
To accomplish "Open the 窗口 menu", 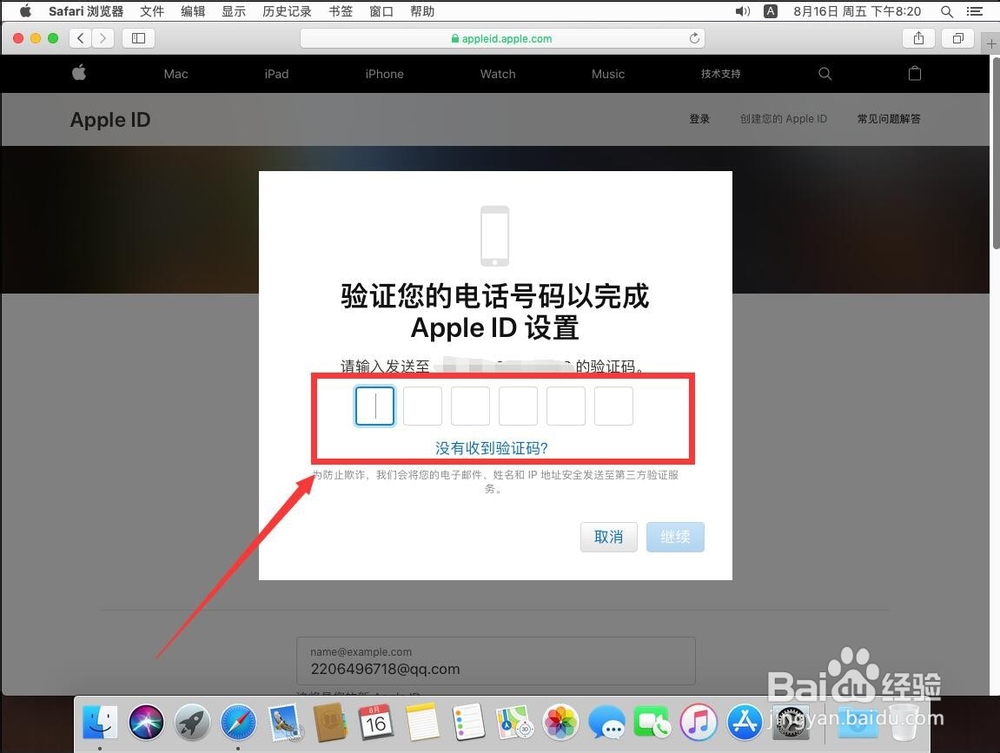I will tap(381, 11).
